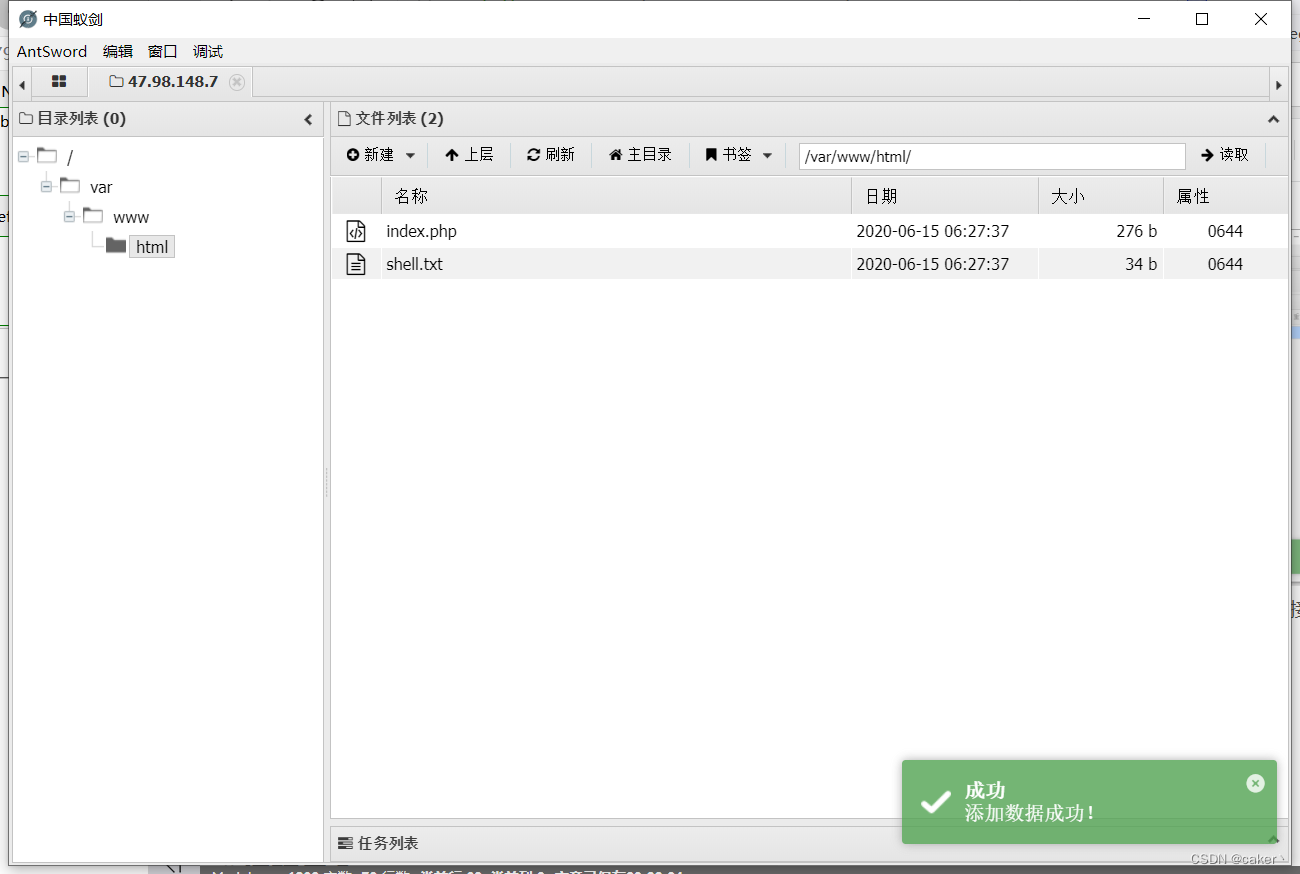Sort by the 名称 column header
The height and width of the screenshot is (874, 1300).
(x=616, y=196)
